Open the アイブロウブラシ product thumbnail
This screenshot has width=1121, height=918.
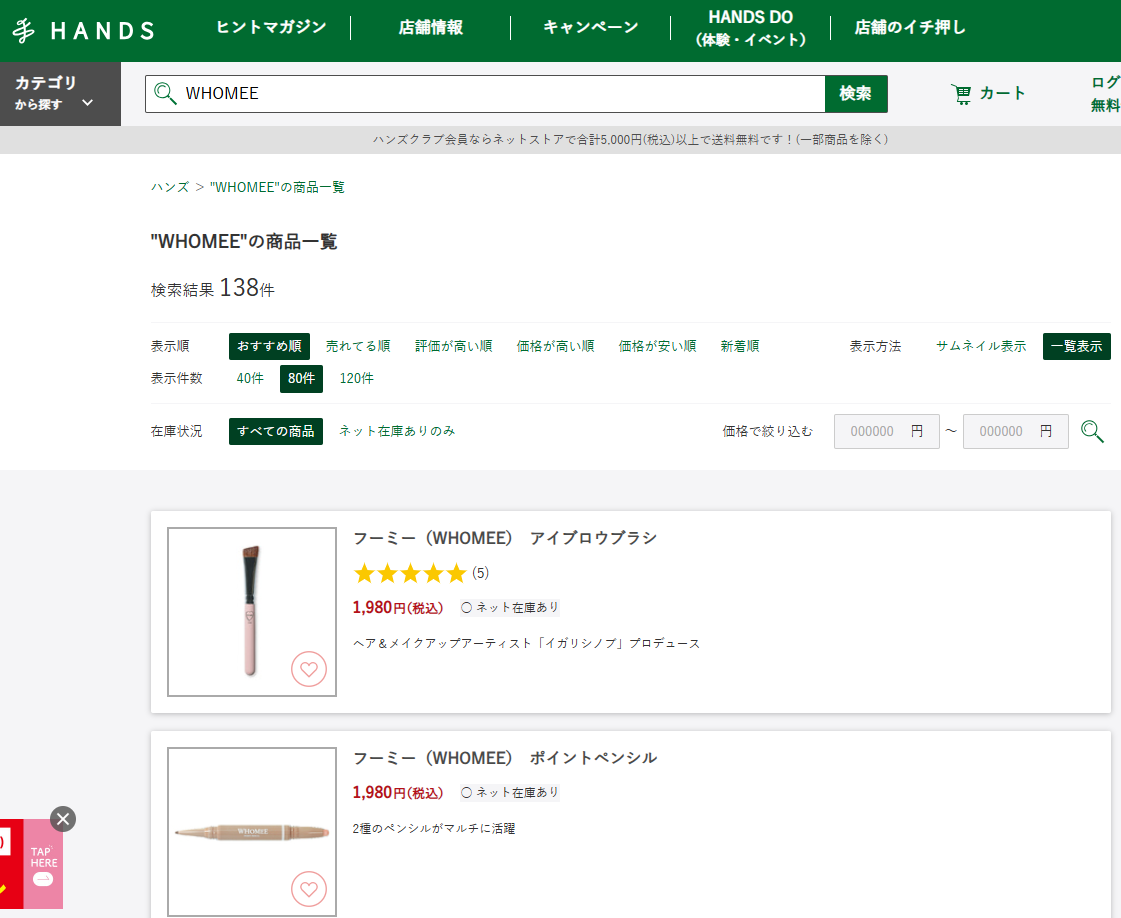[x=252, y=612]
